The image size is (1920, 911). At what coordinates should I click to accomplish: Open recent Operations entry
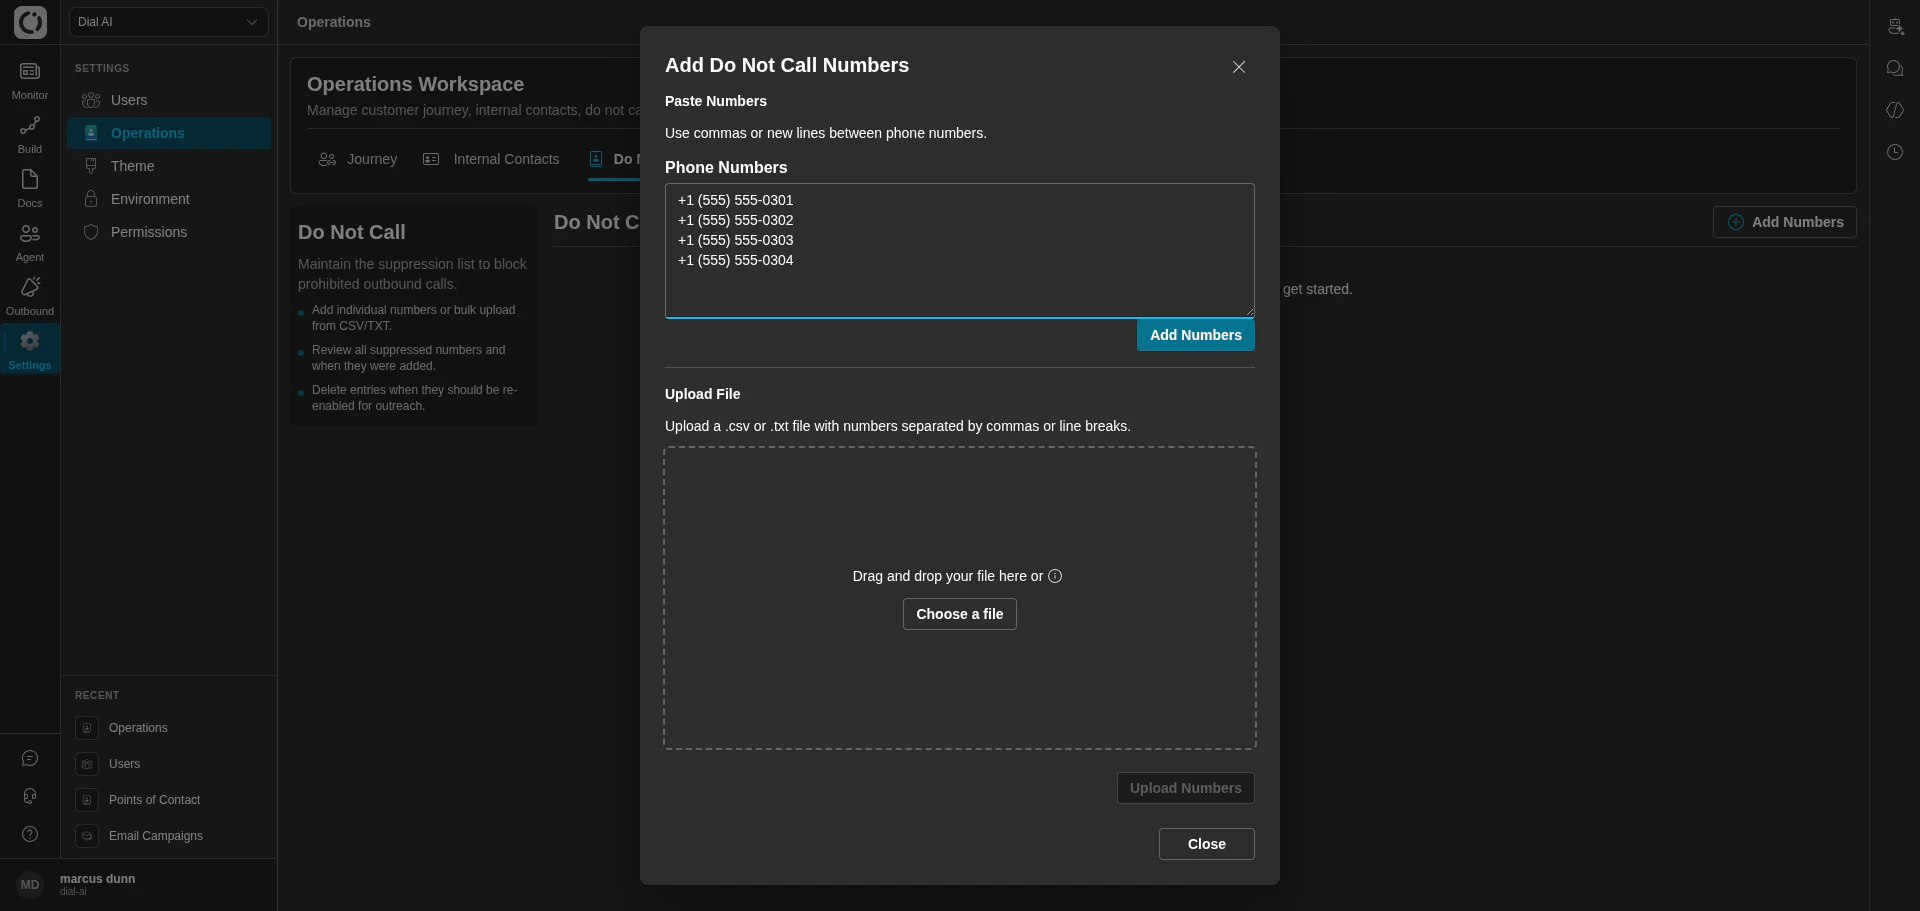(x=169, y=728)
